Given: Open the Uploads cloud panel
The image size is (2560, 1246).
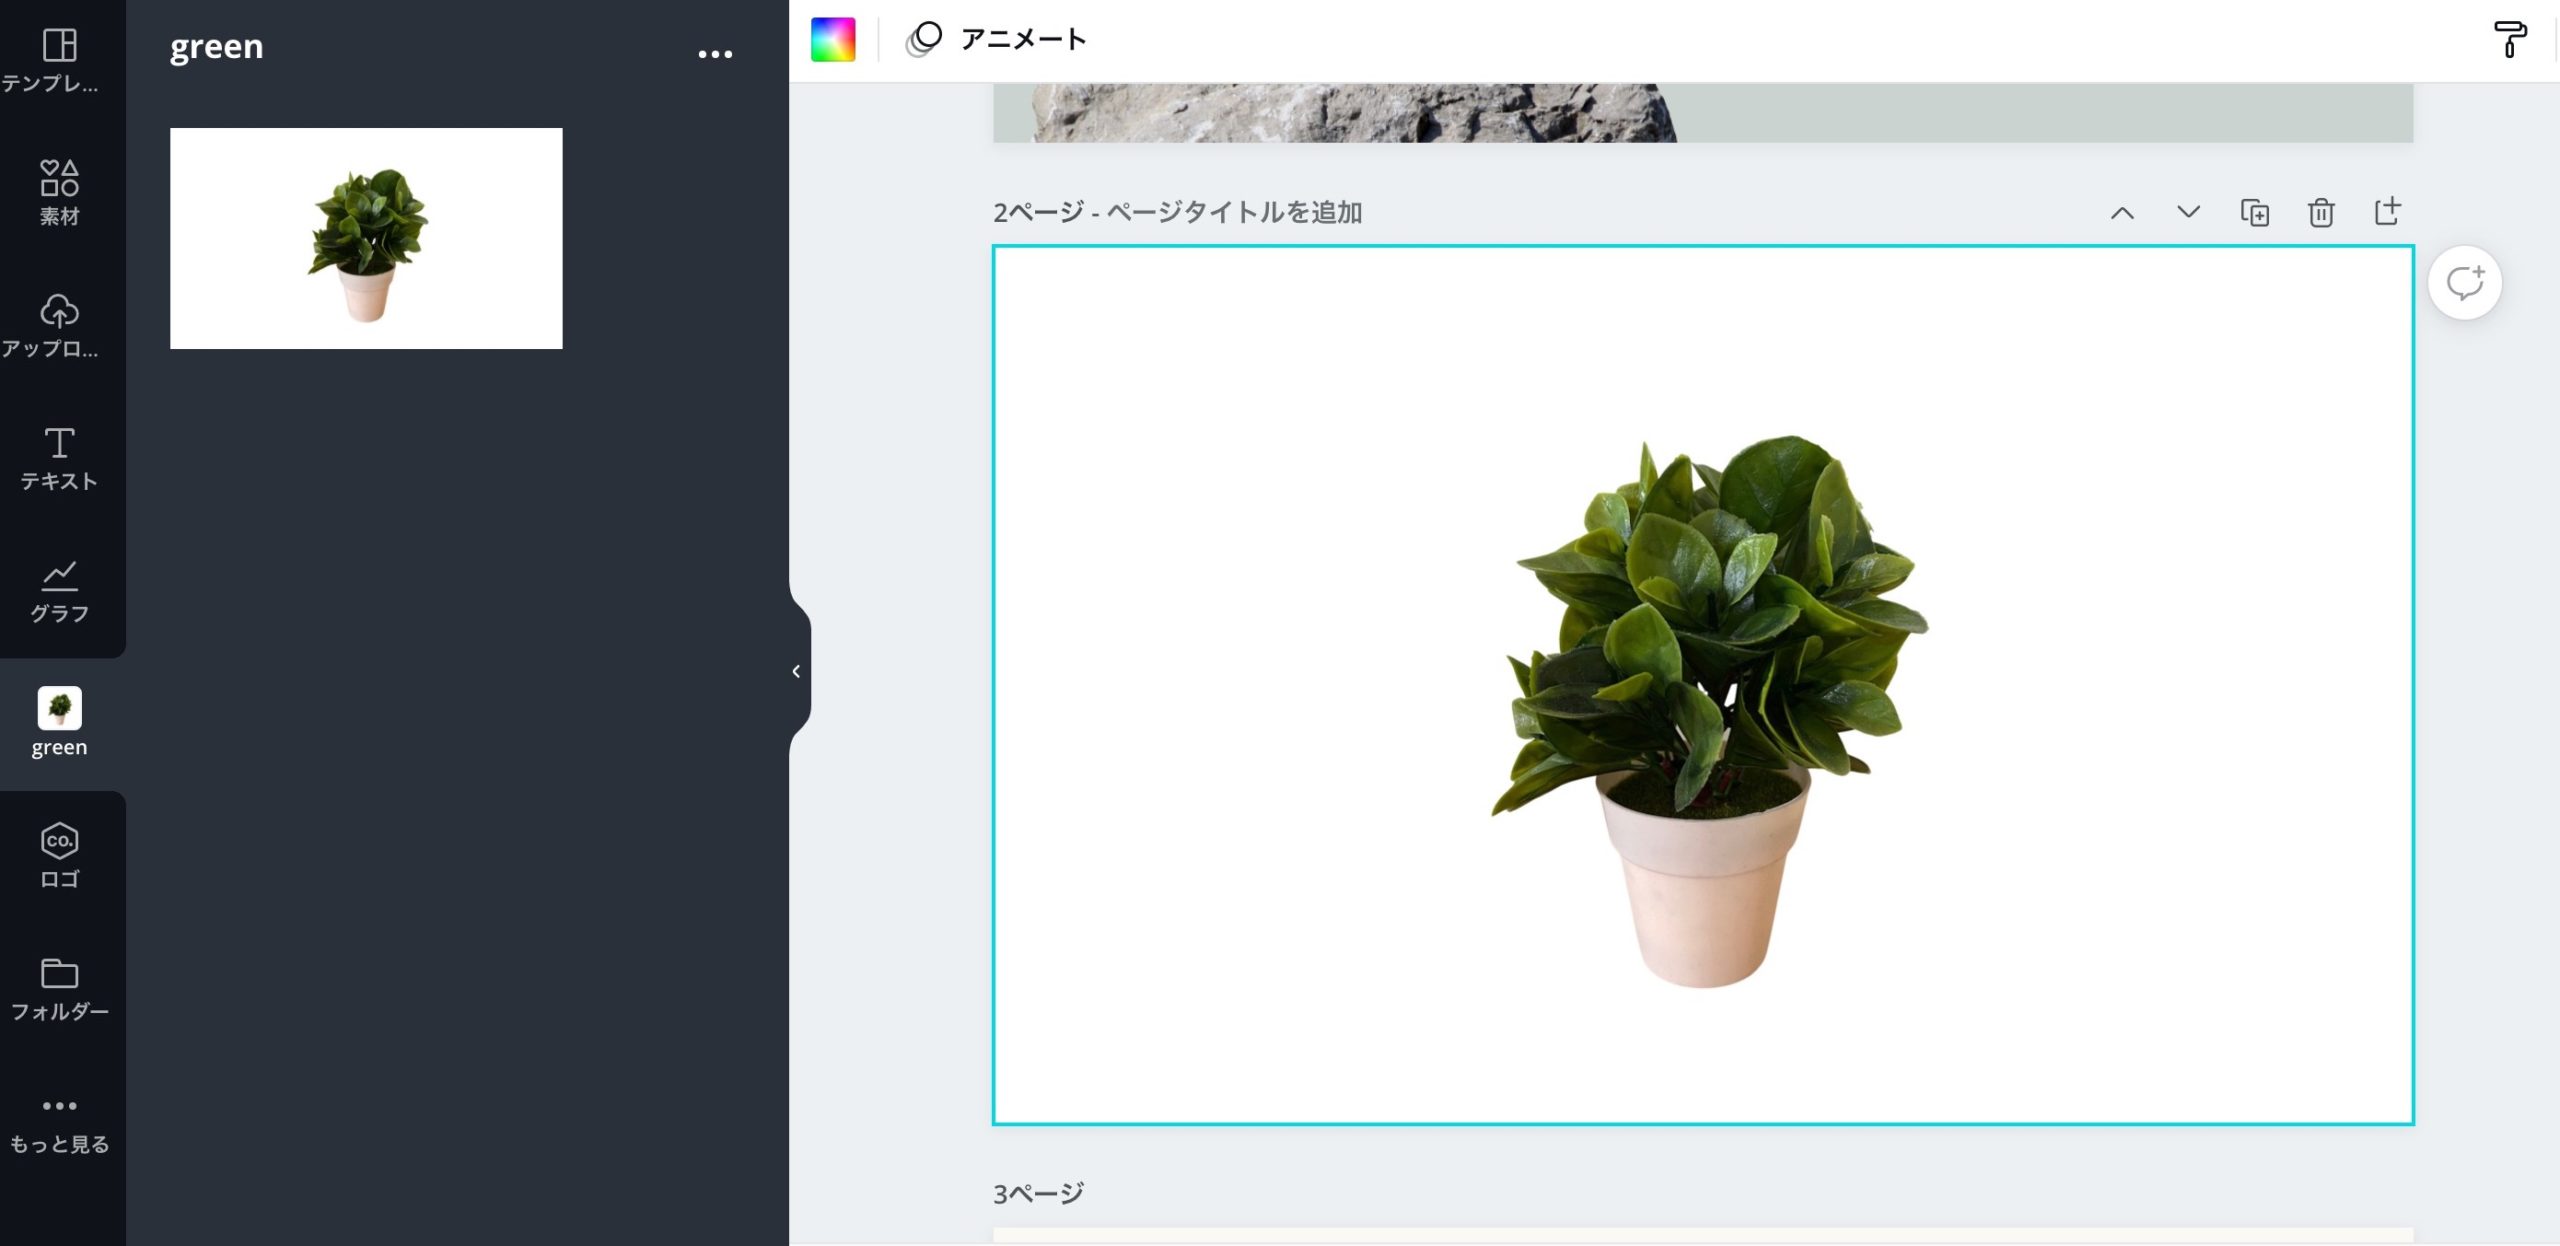Looking at the screenshot, I should pos(59,325).
